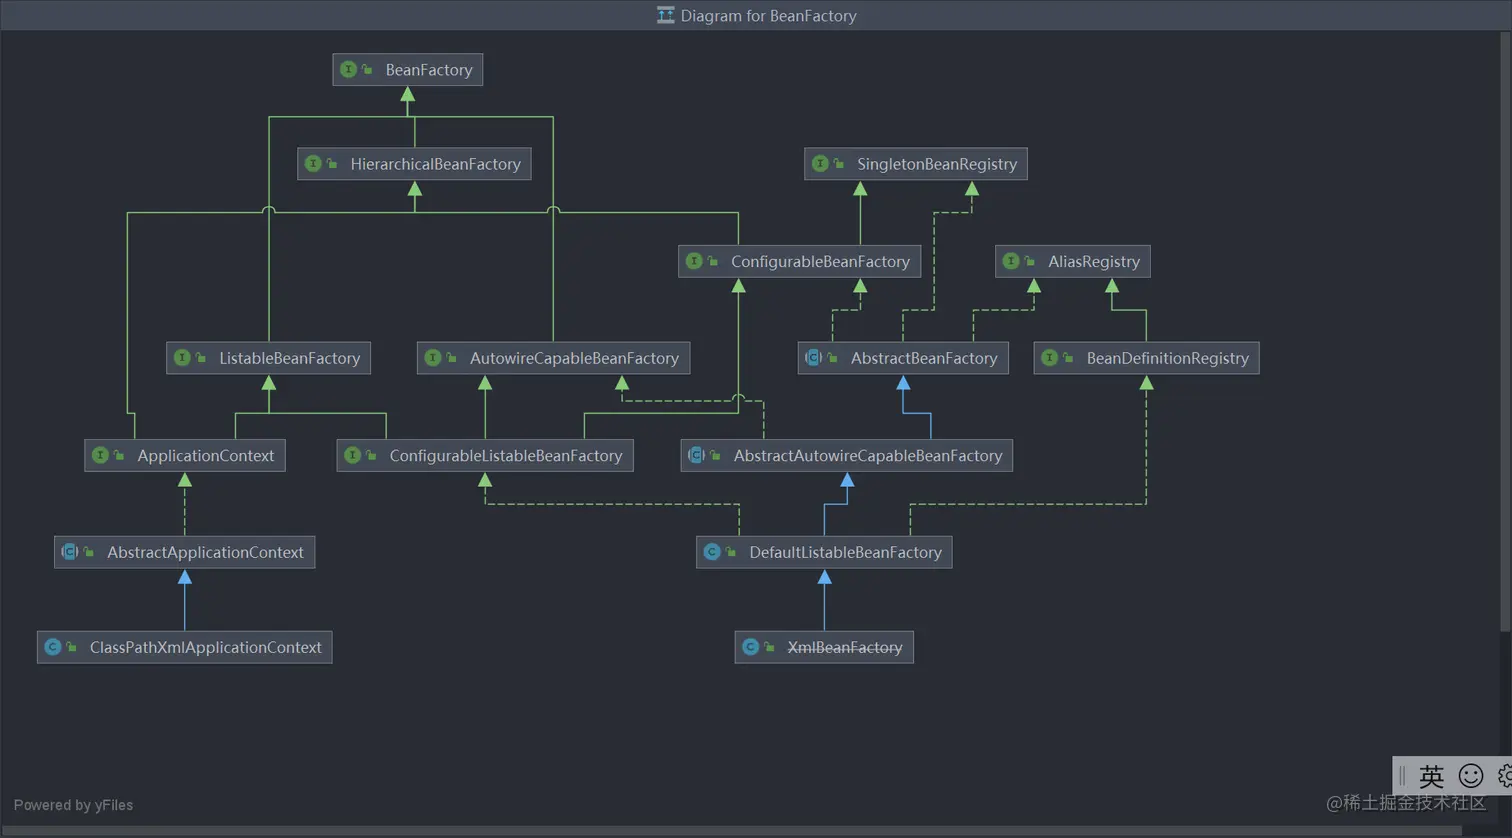
Task: Select the ApplicationContext node
Action: (x=185, y=455)
